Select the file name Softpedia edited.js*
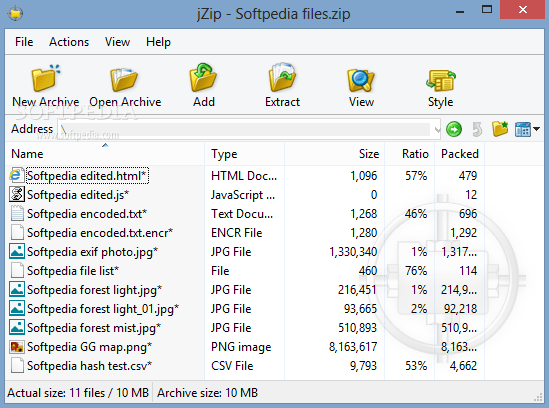This screenshot has width=549, height=408. (78, 195)
